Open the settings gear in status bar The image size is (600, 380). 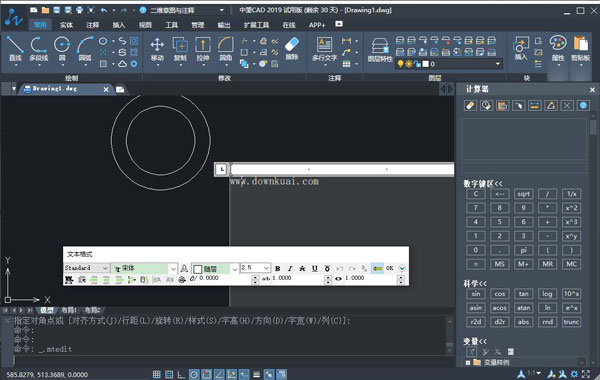[x=574, y=373]
